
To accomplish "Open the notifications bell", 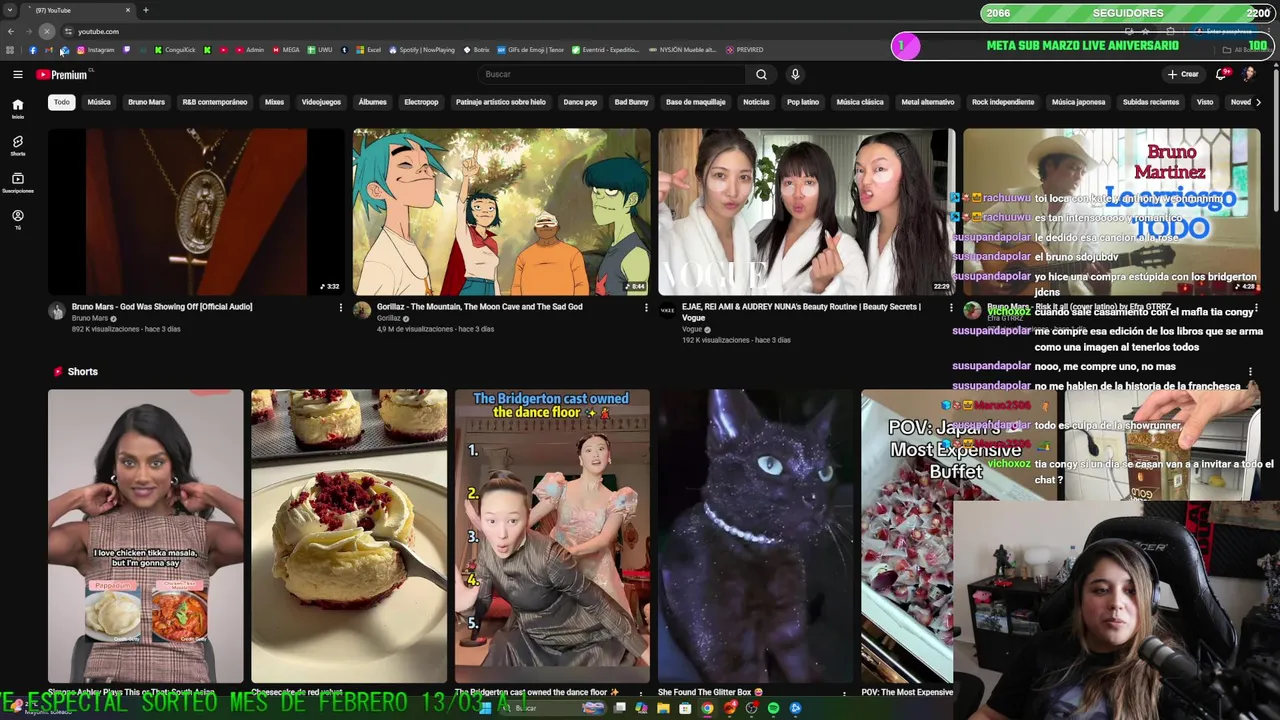I will [1221, 74].
